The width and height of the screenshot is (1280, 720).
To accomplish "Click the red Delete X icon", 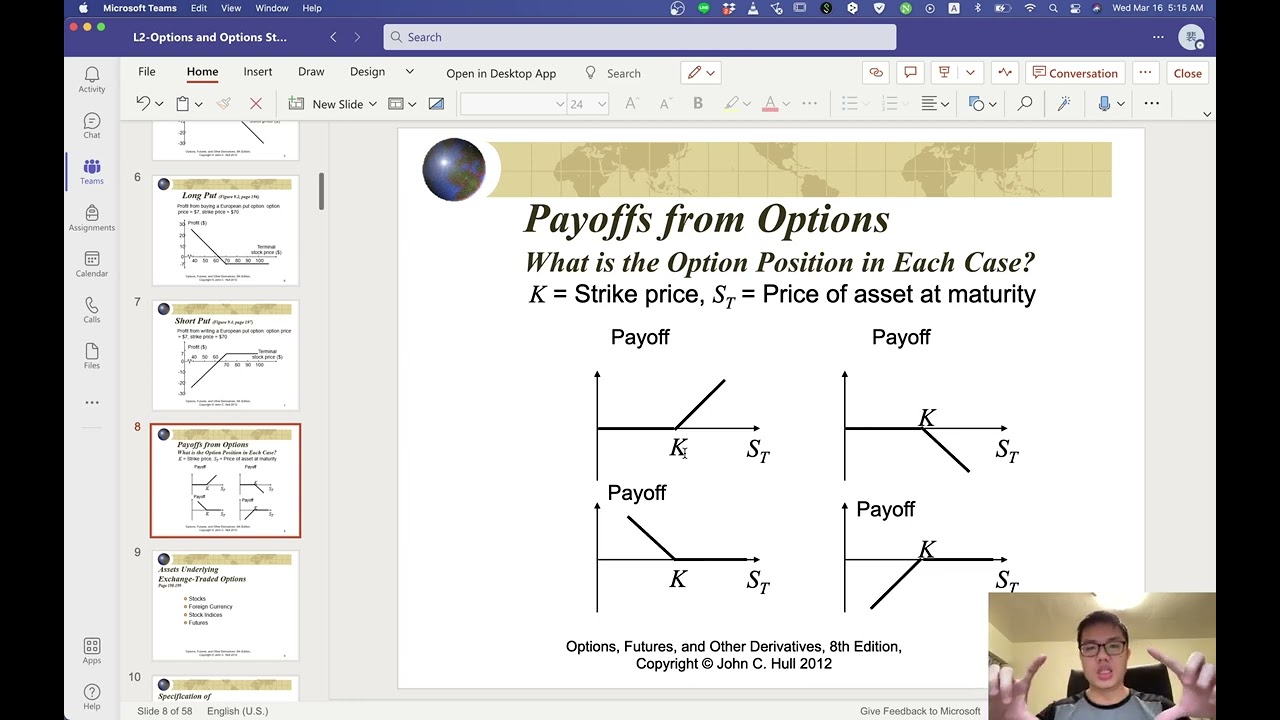I will 256,103.
